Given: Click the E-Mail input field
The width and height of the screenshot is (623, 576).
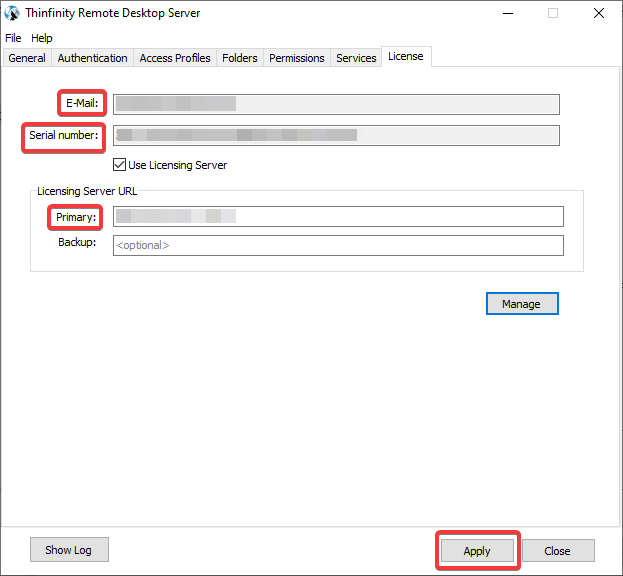Looking at the screenshot, I should pyautogui.click(x=336, y=104).
